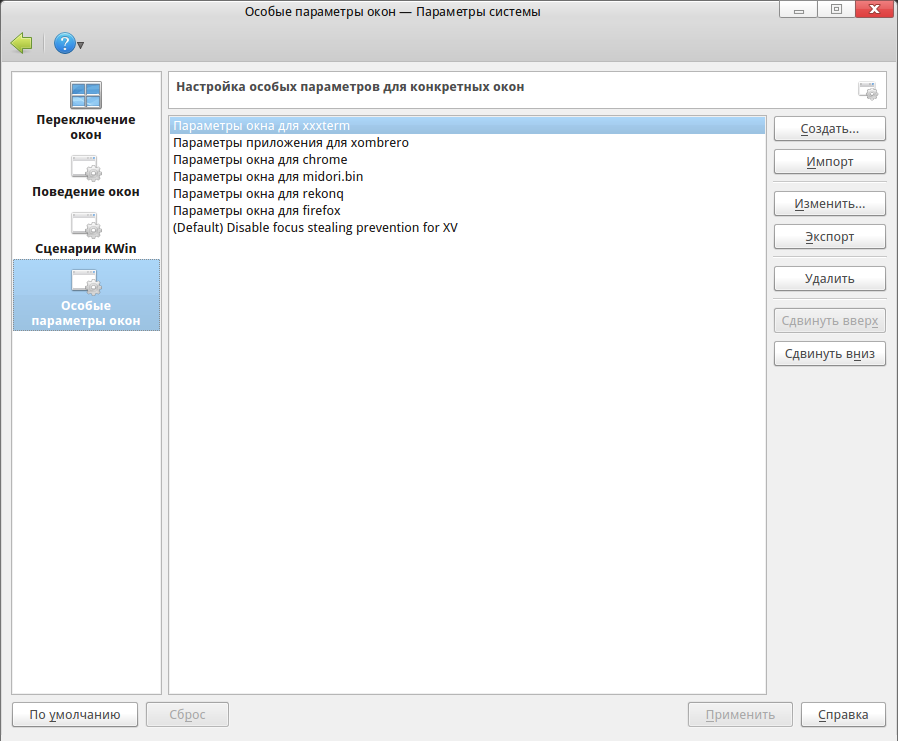Go back using the green arrow icon

coord(22,44)
